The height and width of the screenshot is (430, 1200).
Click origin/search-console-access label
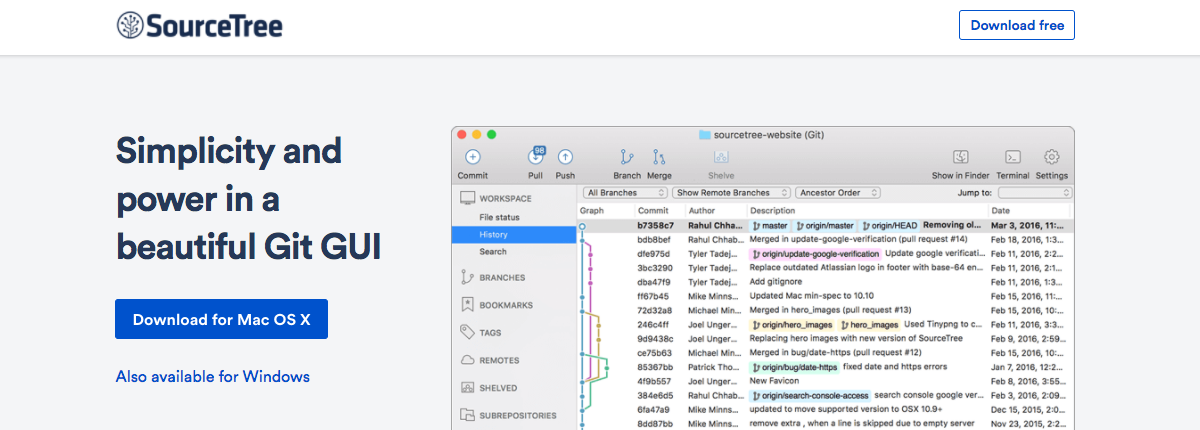pyautogui.click(x=810, y=395)
